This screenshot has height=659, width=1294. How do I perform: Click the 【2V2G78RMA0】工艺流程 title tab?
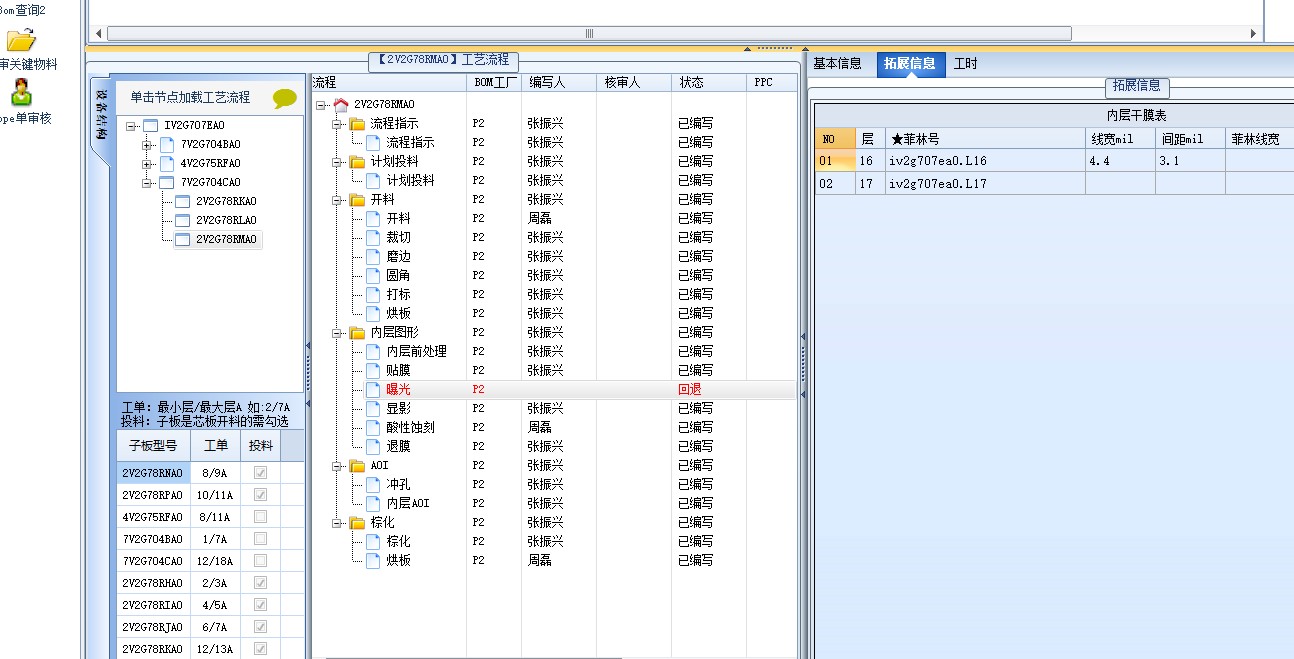(443, 60)
